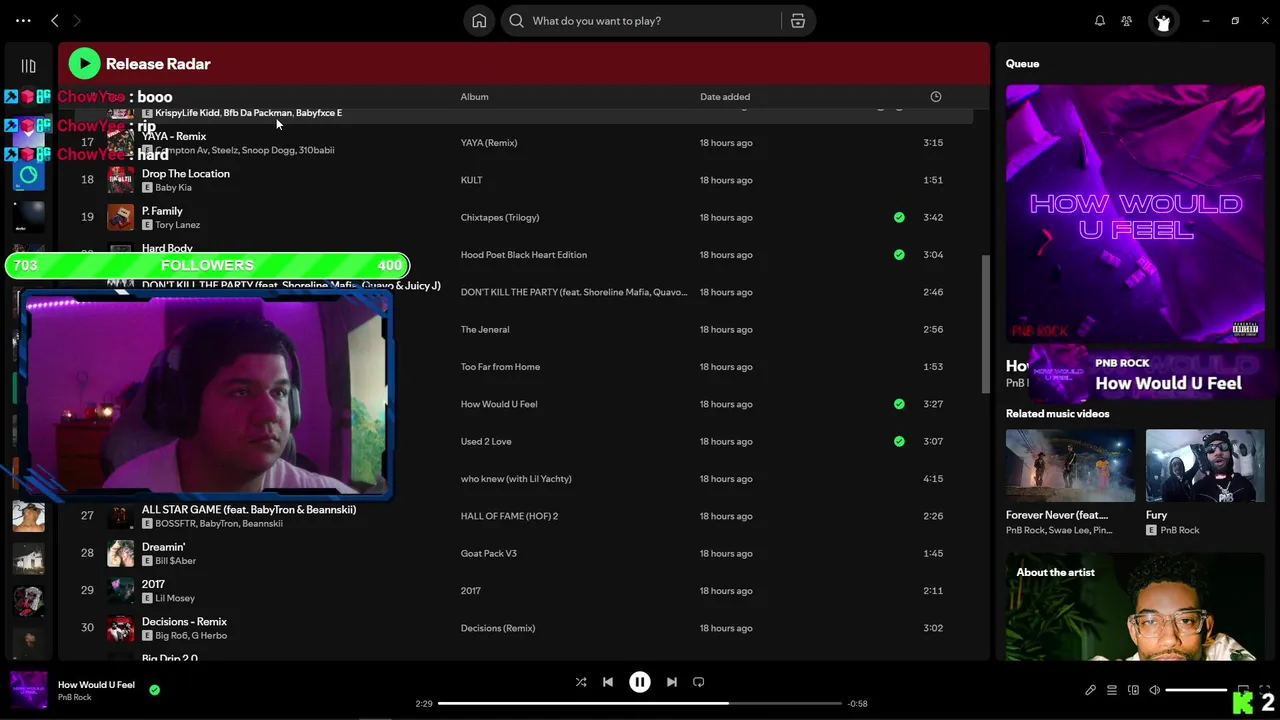Open the 'Fury' music video thumbnail
The height and width of the screenshot is (720, 1280).
click(1205, 465)
